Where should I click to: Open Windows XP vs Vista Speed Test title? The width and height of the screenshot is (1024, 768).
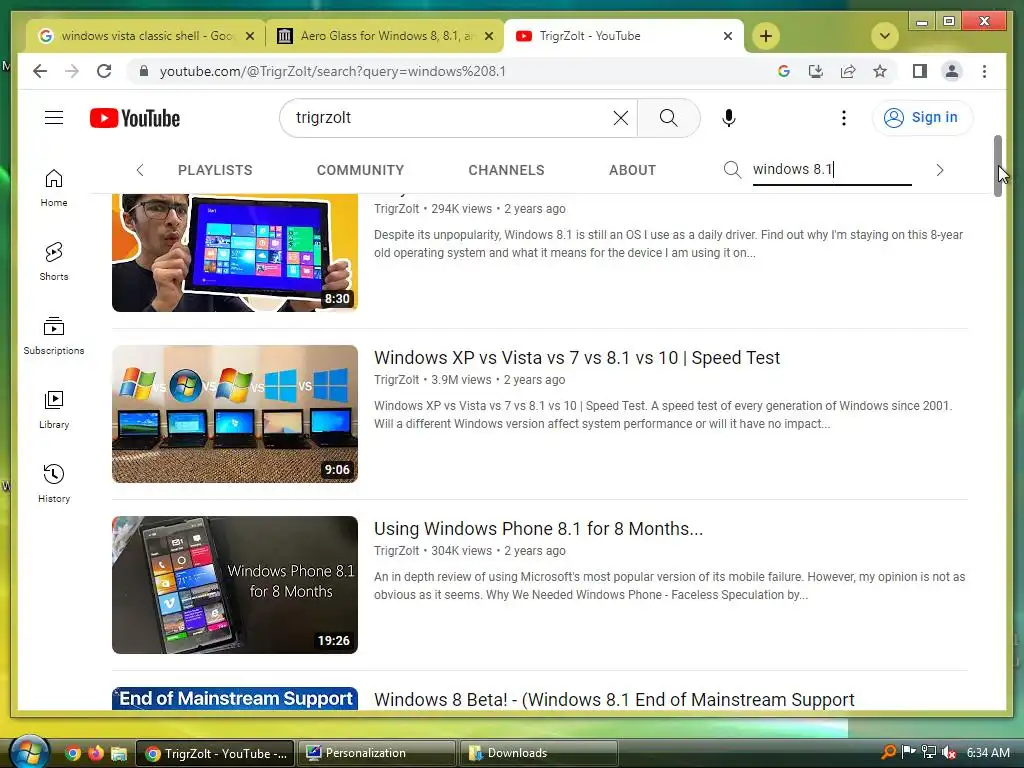[x=577, y=358]
